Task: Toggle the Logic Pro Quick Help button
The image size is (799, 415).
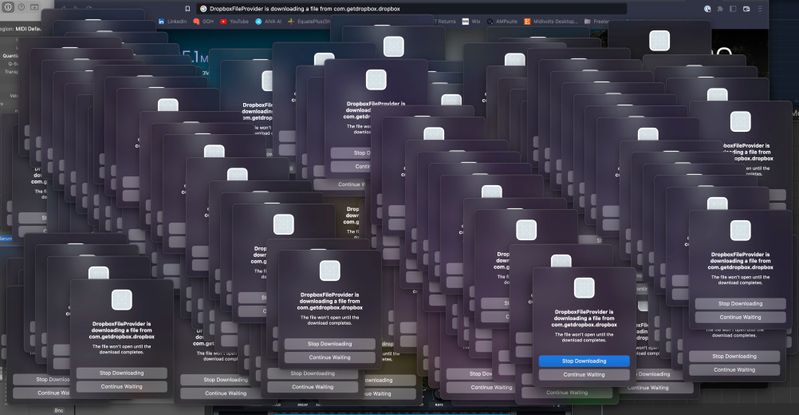Action: click(21, 7)
